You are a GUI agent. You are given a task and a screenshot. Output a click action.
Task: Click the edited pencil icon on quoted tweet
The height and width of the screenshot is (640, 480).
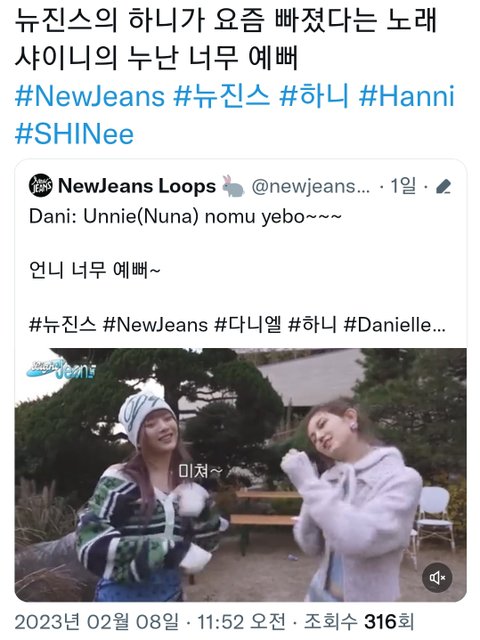coord(444,187)
